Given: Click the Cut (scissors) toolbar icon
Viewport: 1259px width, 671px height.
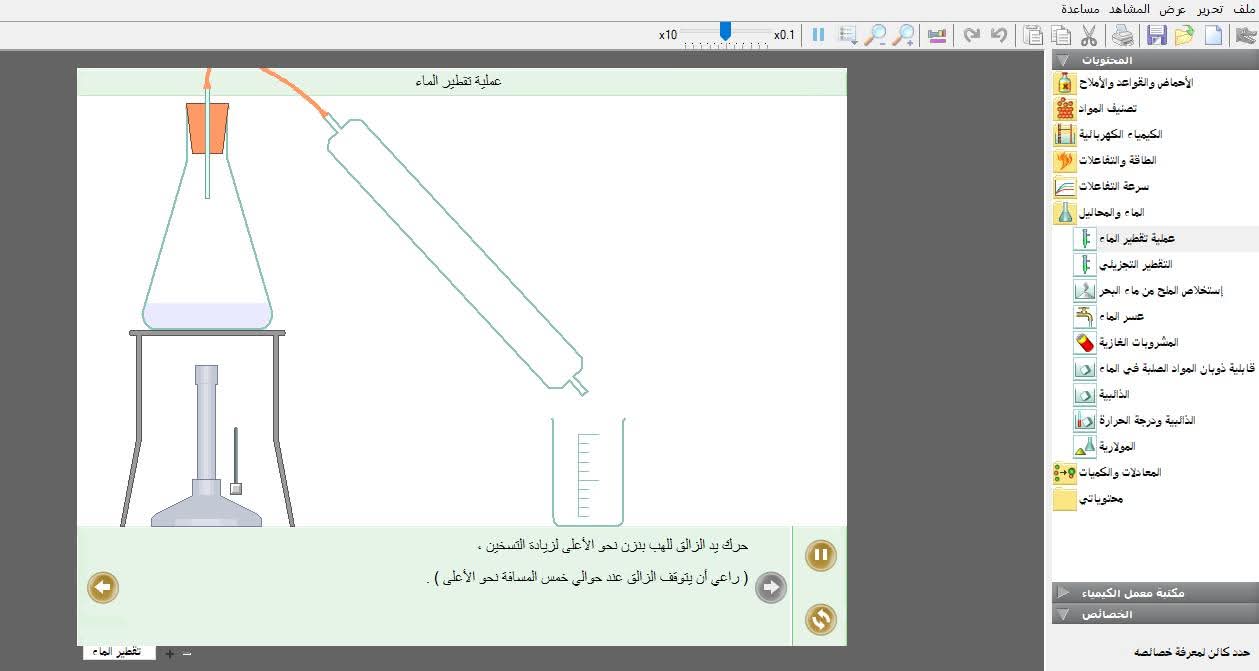Looking at the screenshot, I should tap(1089, 36).
